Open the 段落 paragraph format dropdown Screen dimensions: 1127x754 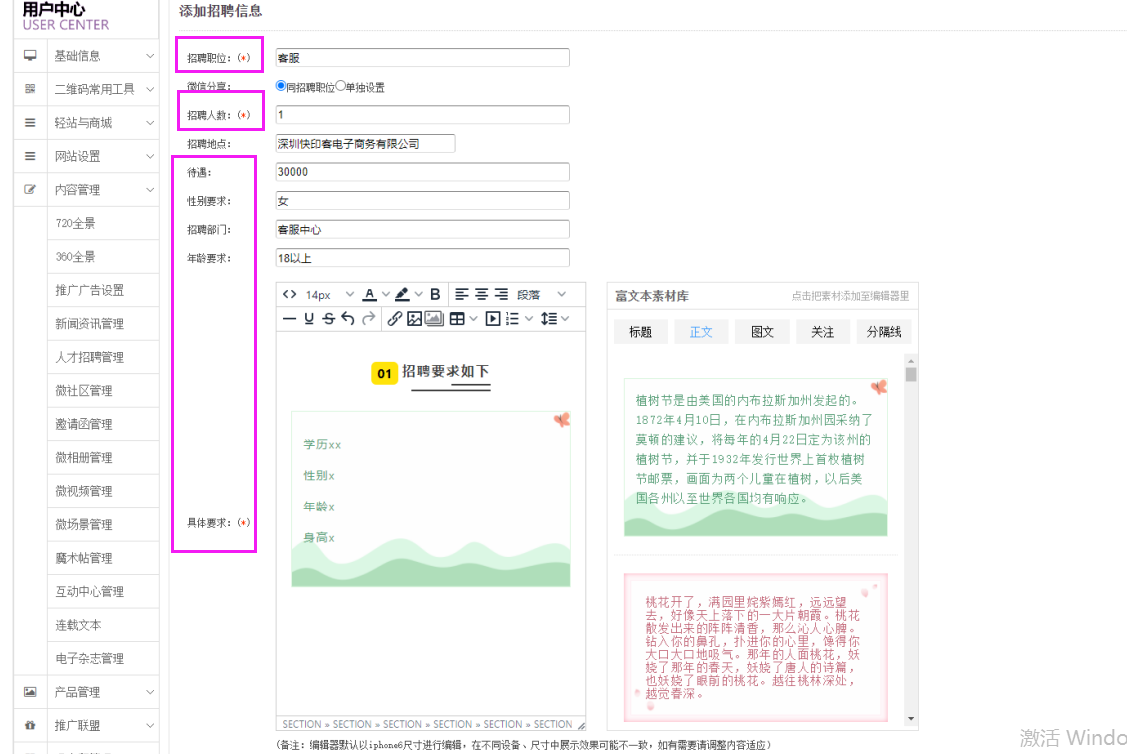tap(541, 294)
